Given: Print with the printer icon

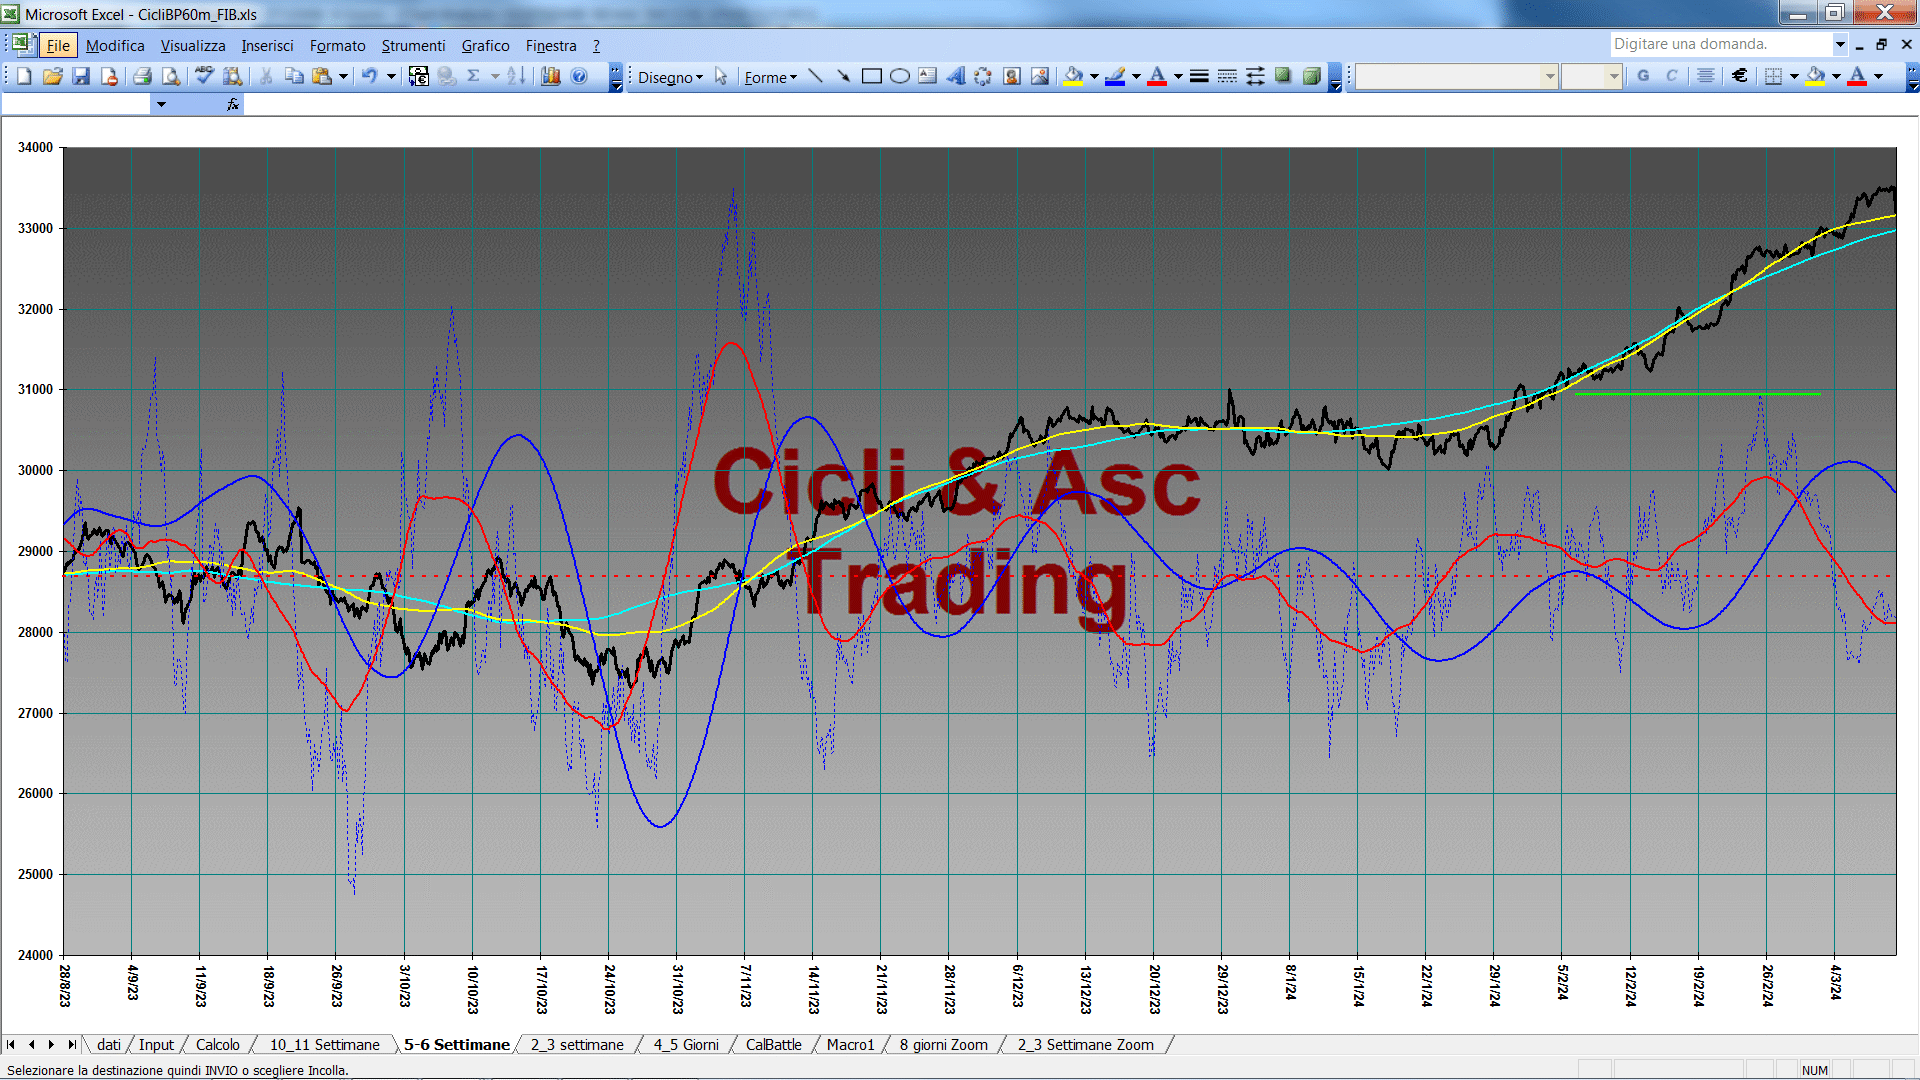Looking at the screenshot, I should click(142, 76).
